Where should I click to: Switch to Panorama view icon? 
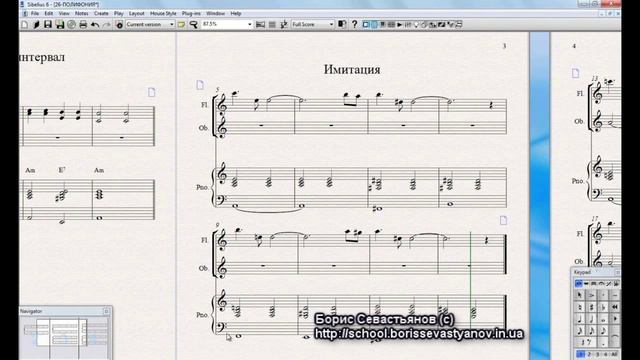[260, 24]
